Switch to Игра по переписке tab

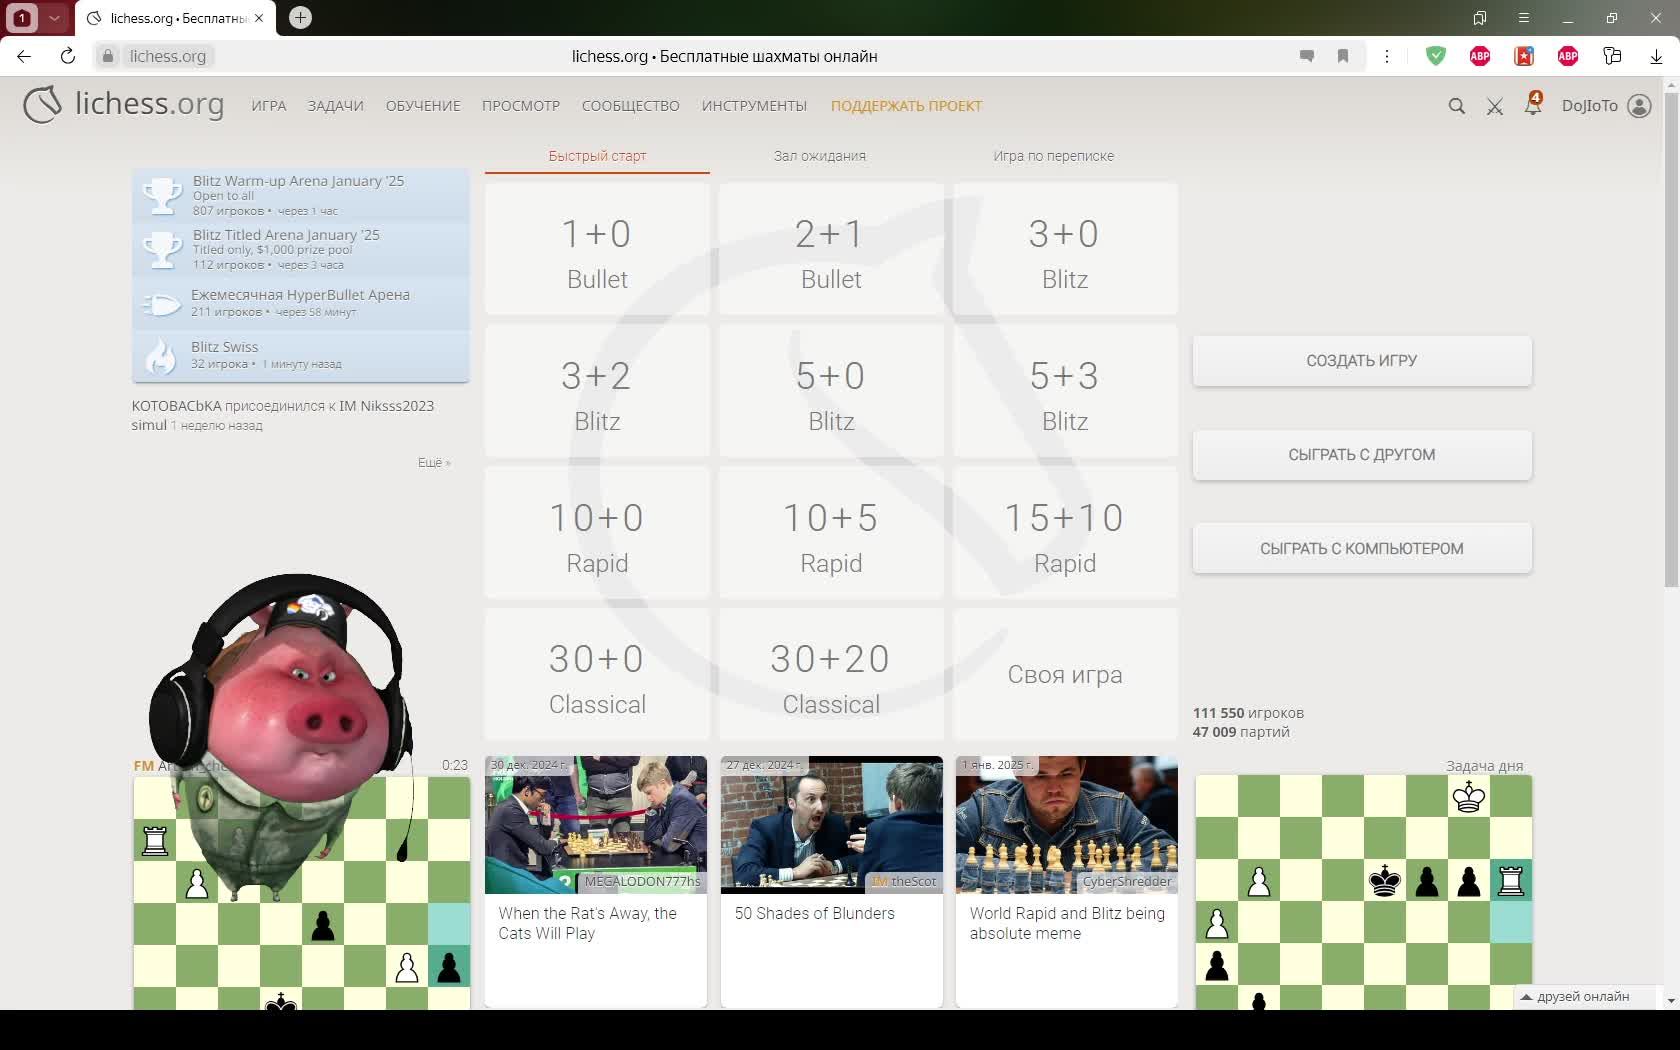click(x=1053, y=156)
